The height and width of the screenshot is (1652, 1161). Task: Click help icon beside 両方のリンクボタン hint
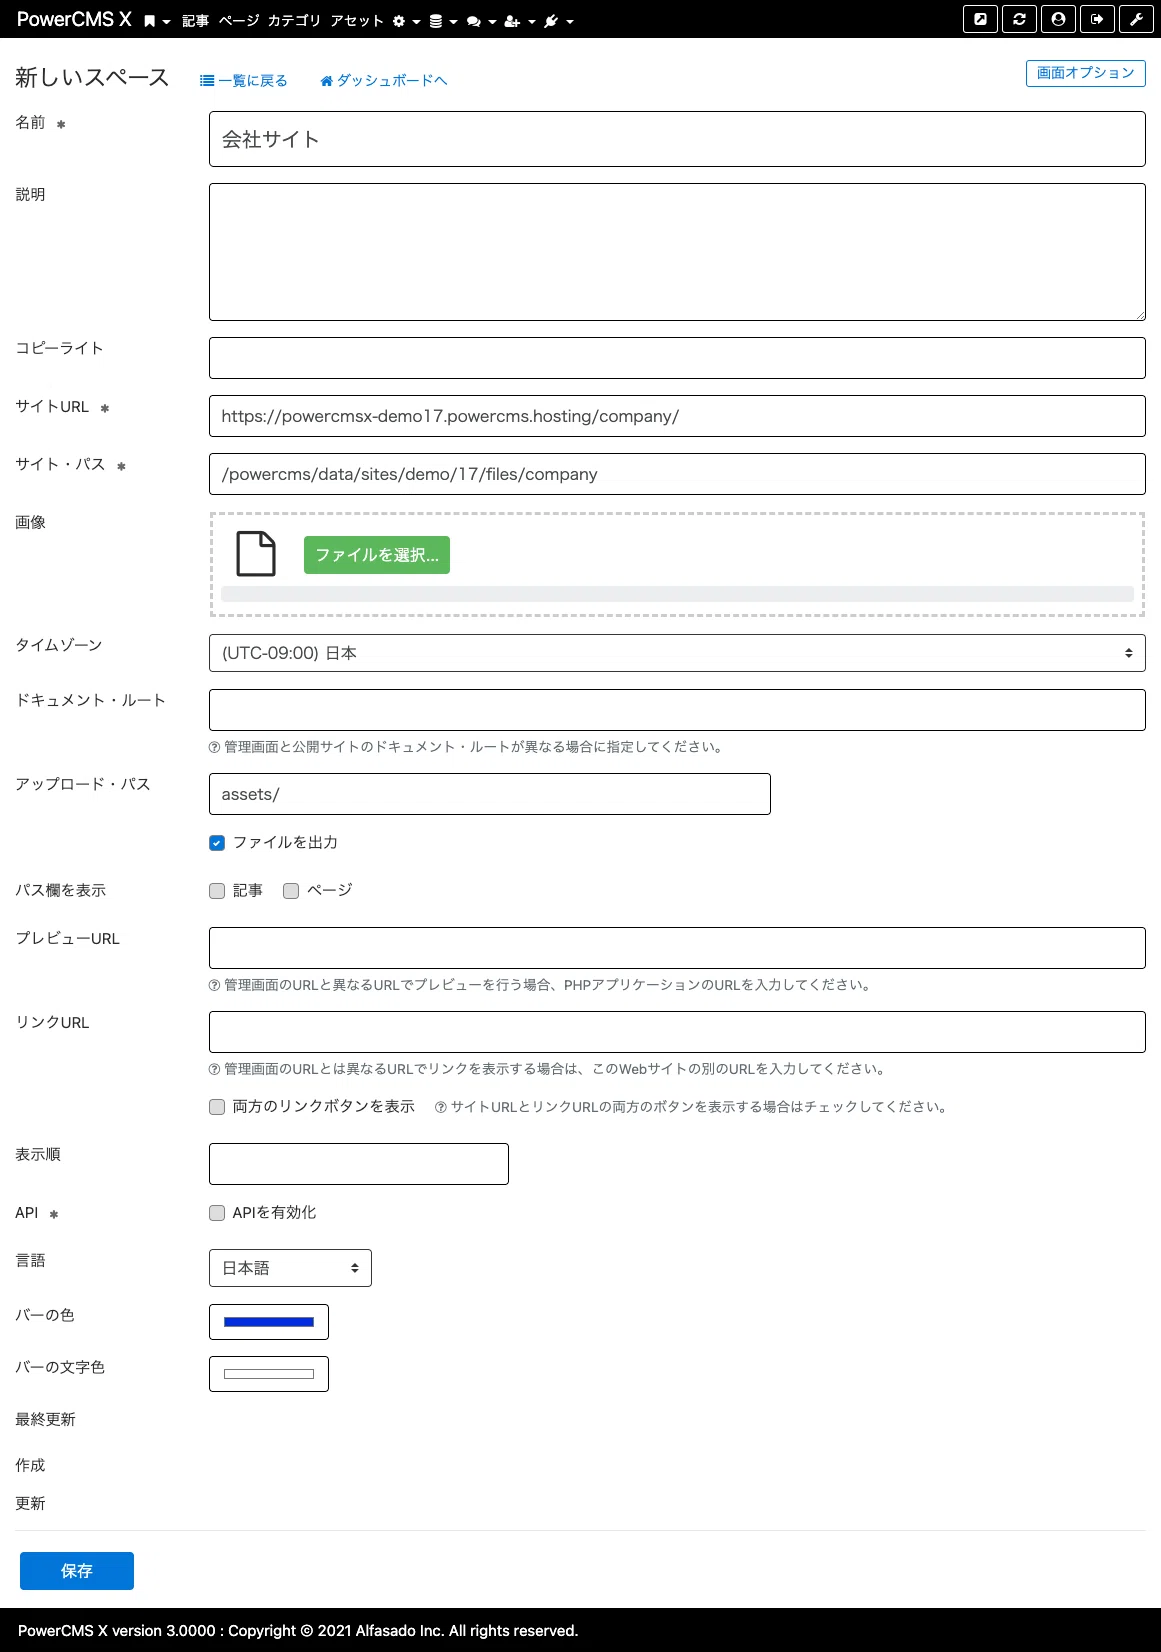440,1107
